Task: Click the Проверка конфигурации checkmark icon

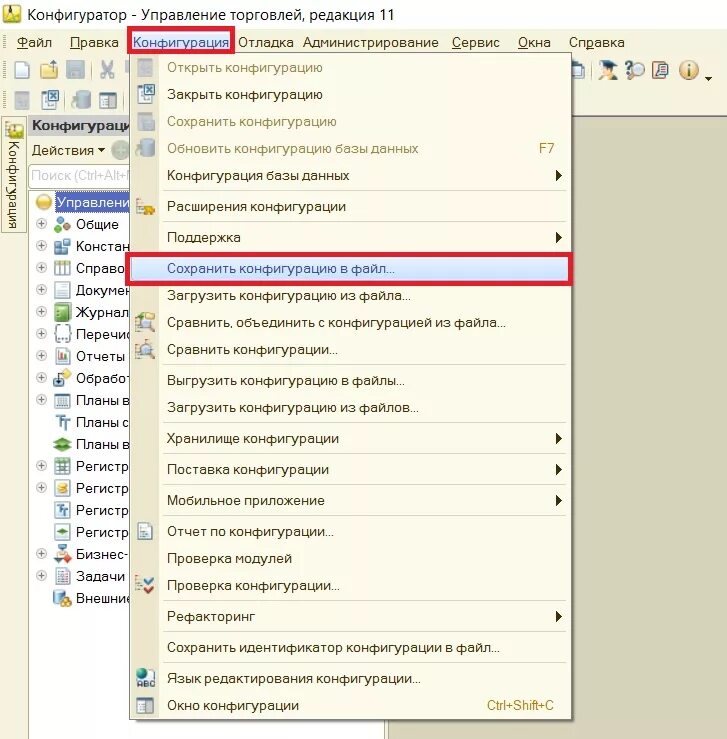Action: (x=145, y=585)
